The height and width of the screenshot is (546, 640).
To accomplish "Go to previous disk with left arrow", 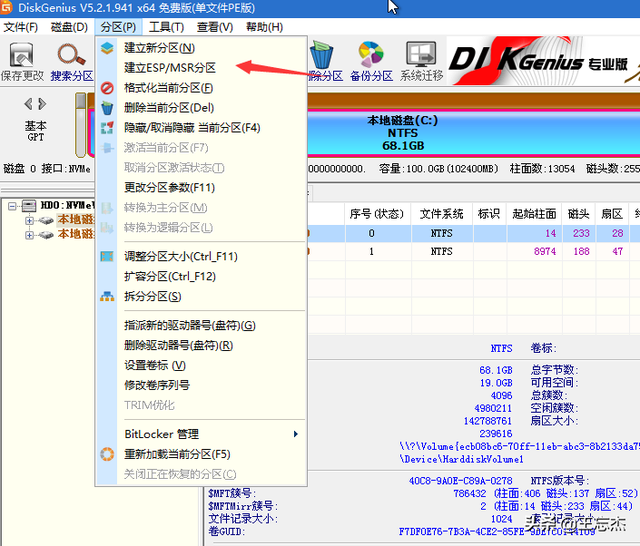I will point(28,104).
